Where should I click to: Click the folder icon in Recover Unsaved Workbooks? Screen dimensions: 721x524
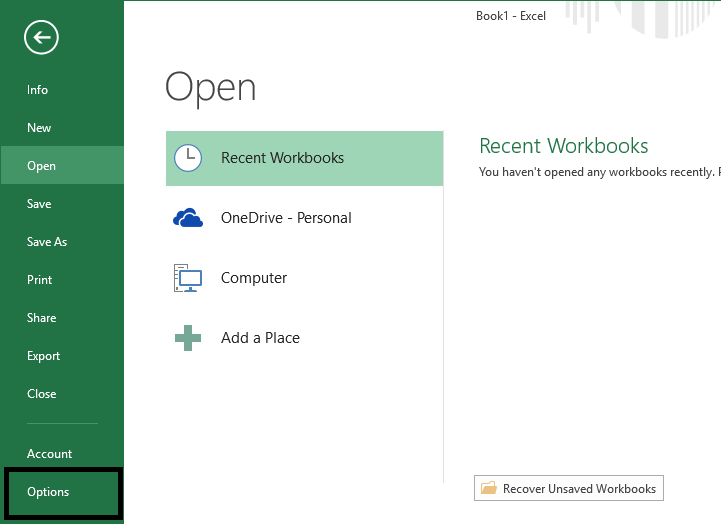pyautogui.click(x=489, y=489)
